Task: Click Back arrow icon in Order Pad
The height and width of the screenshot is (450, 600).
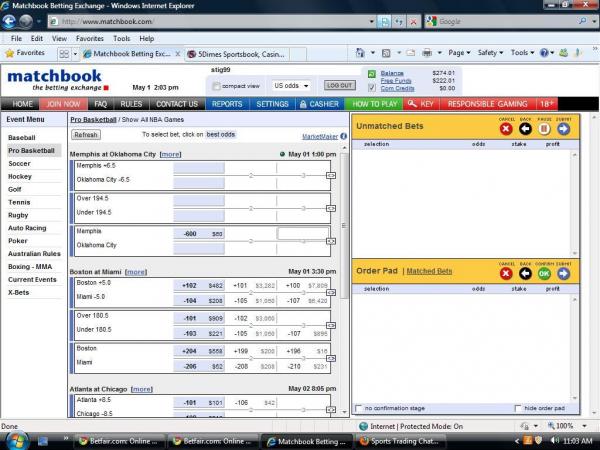Action: coord(525,273)
